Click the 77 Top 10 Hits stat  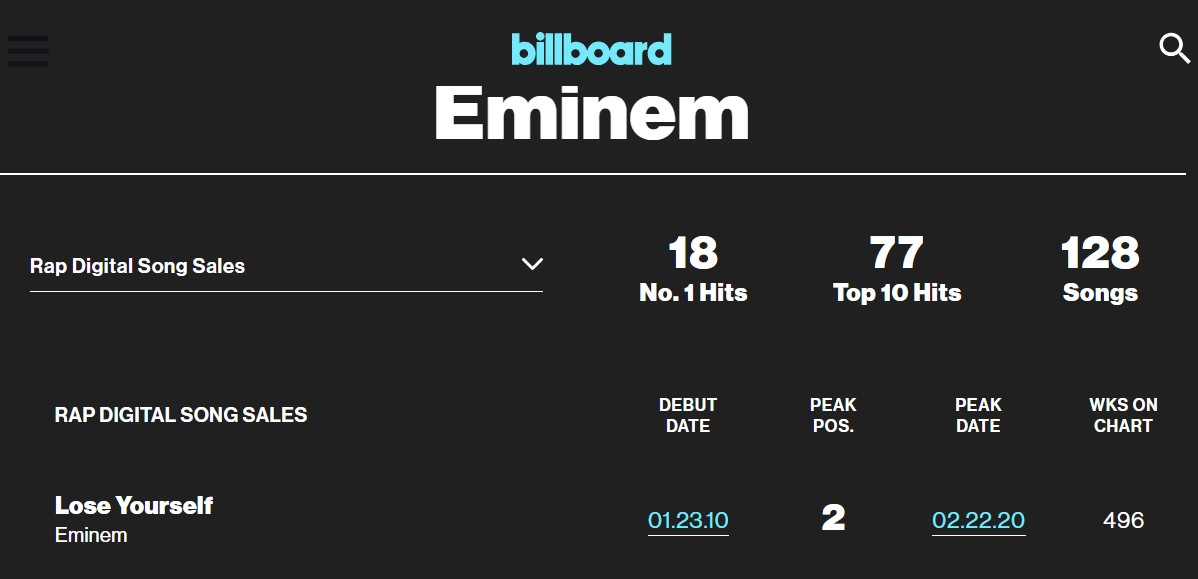pos(897,269)
